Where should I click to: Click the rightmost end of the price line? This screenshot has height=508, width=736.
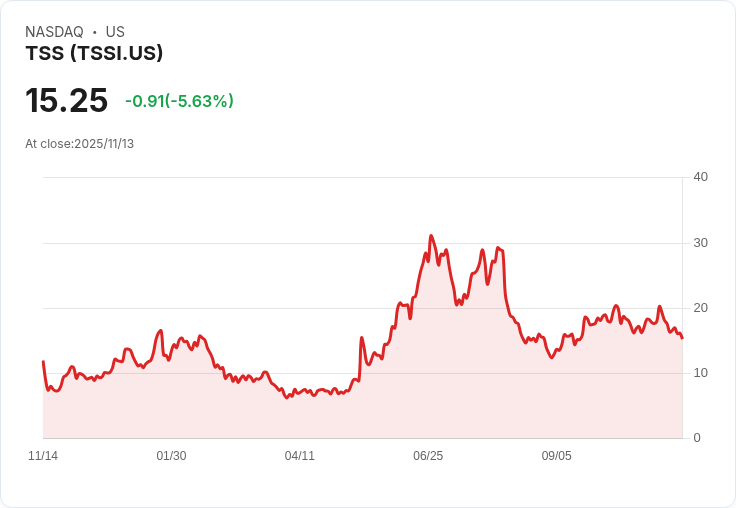pyautogui.click(x=682, y=338)
